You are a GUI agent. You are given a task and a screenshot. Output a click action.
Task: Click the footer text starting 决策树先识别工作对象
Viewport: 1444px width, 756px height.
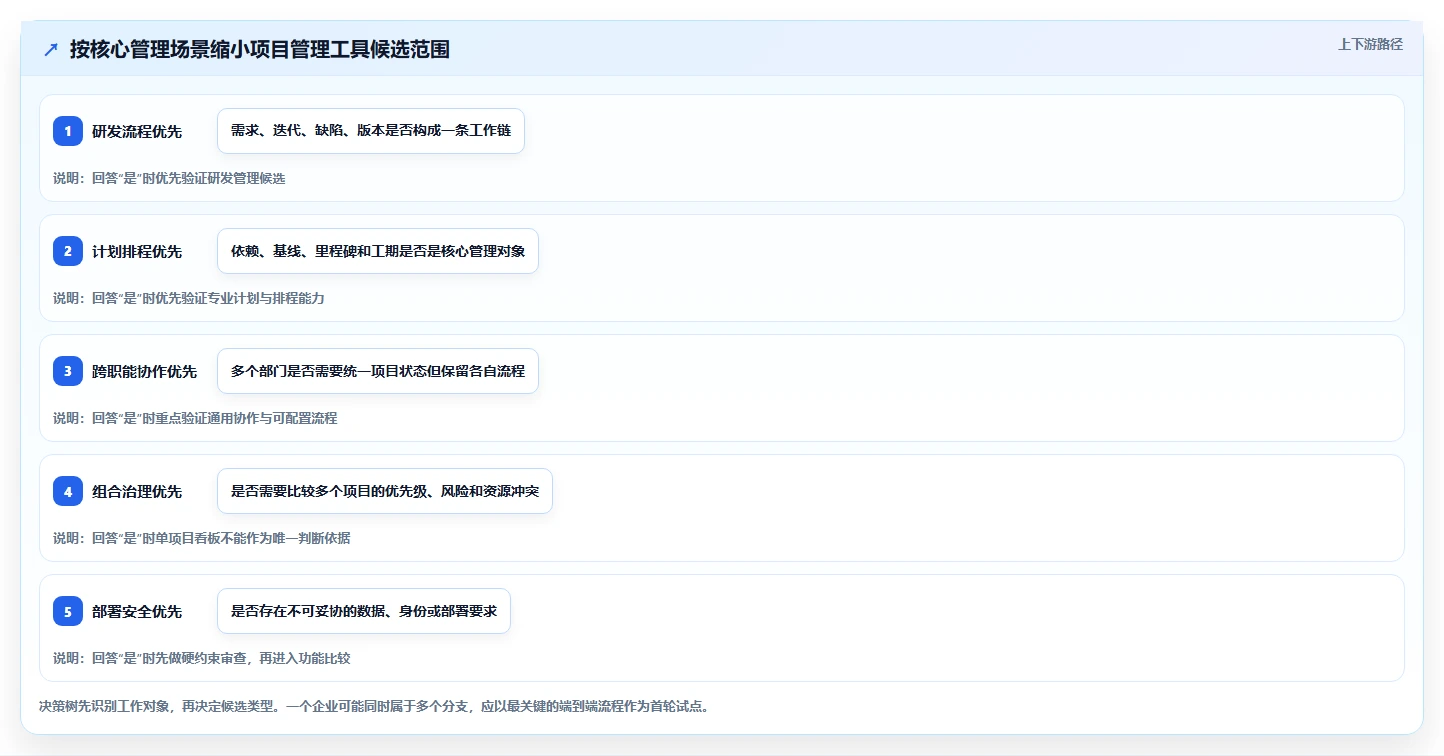375,706
